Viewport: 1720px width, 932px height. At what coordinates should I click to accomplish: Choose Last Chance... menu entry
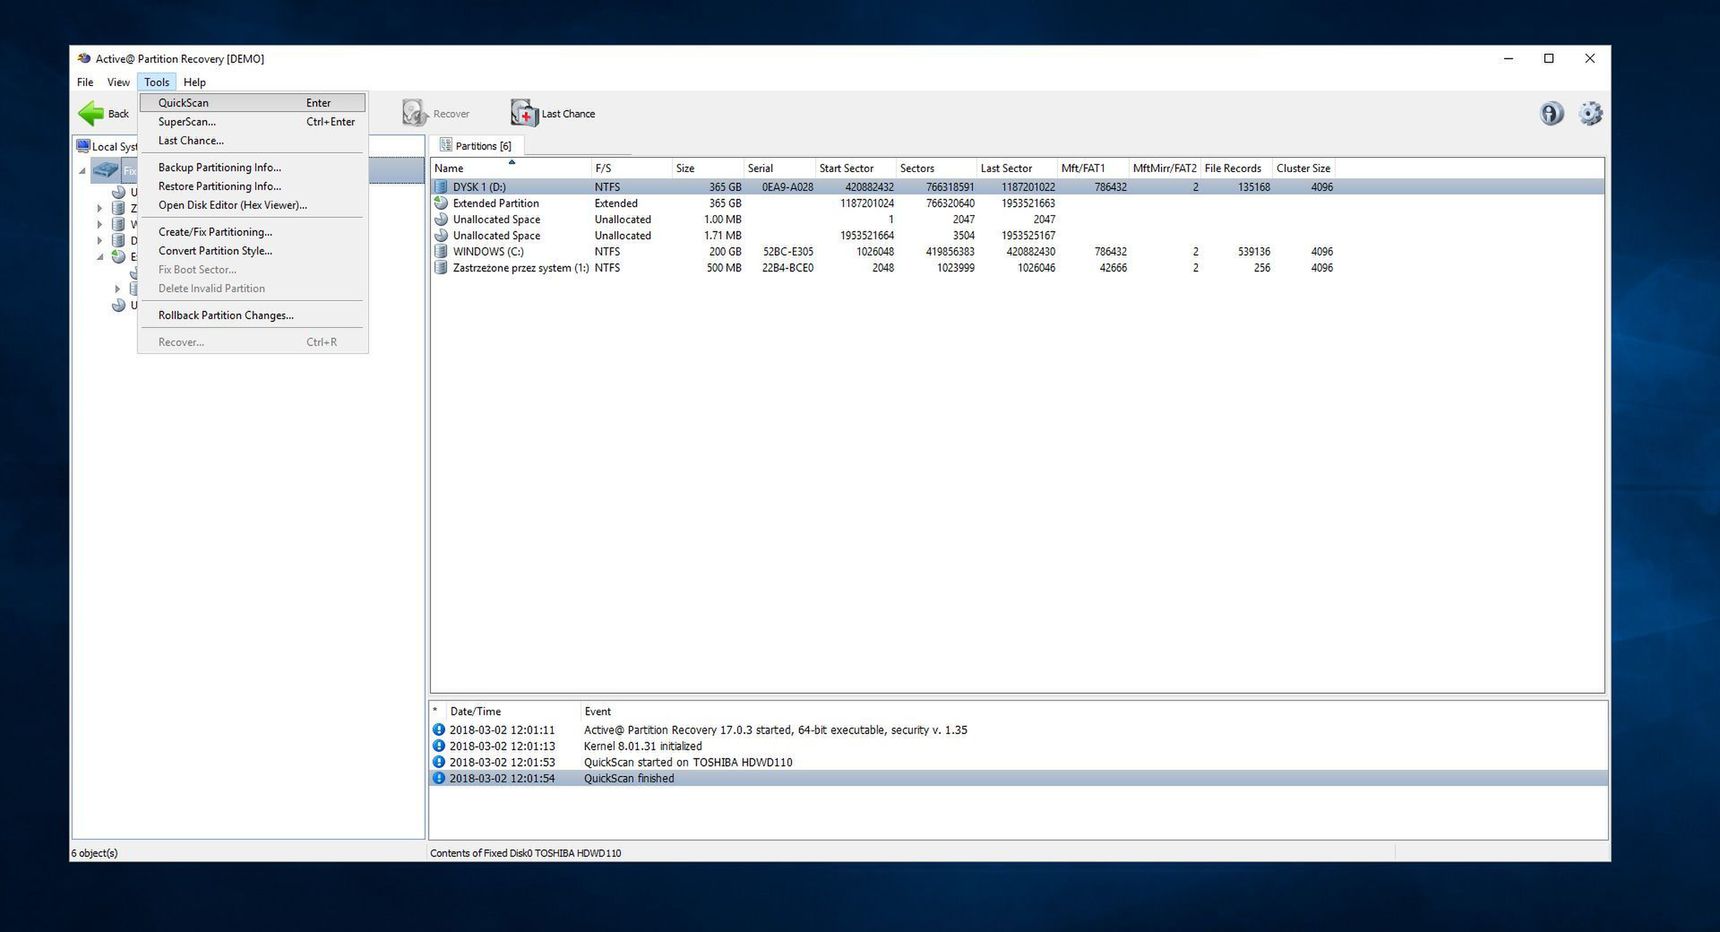pyautogui.click(x=253, y=140)
